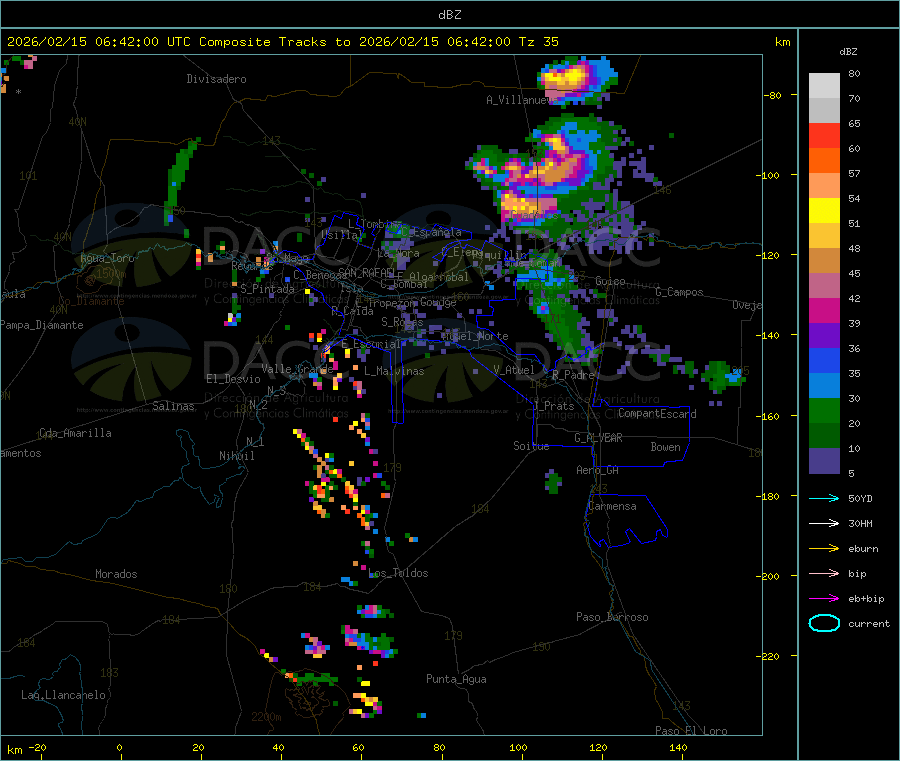Click the 'Pampa_Diamante' map label
900x761 pixels.
click(42, 325)
